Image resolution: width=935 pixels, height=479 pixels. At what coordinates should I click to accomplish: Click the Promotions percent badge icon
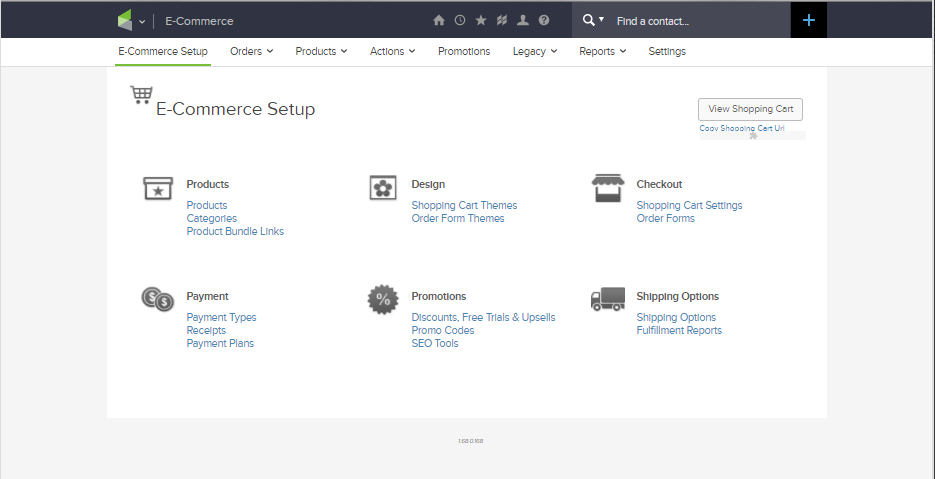coord(383,299)
